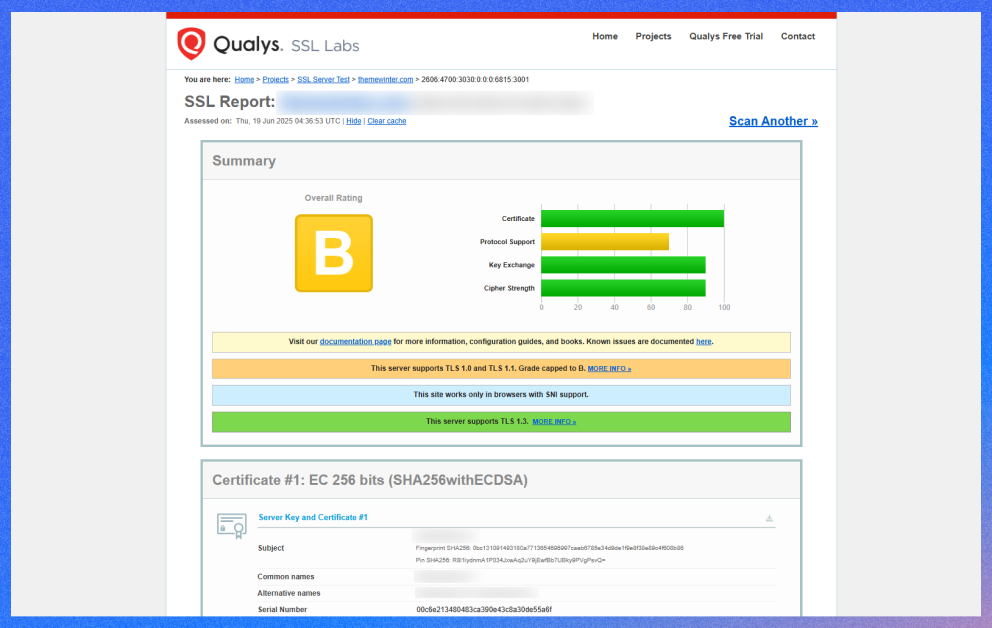
Task: Open the Contact navigation item
Action: pos(798,37)
